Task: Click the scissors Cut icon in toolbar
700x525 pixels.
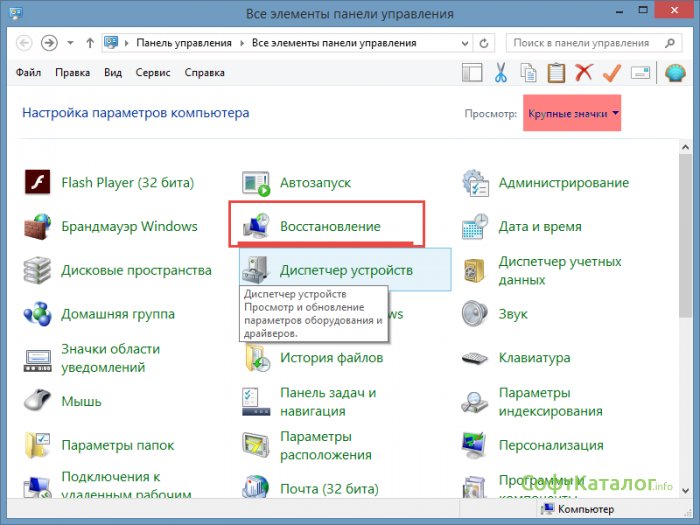Action: tap(501, 73)
